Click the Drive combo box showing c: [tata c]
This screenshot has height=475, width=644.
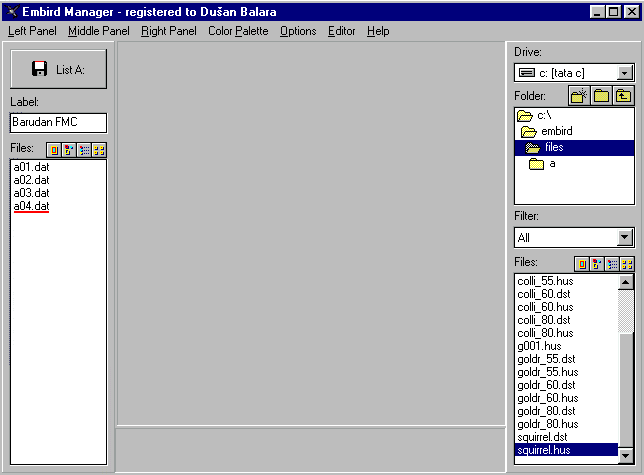tap(574, 73)
